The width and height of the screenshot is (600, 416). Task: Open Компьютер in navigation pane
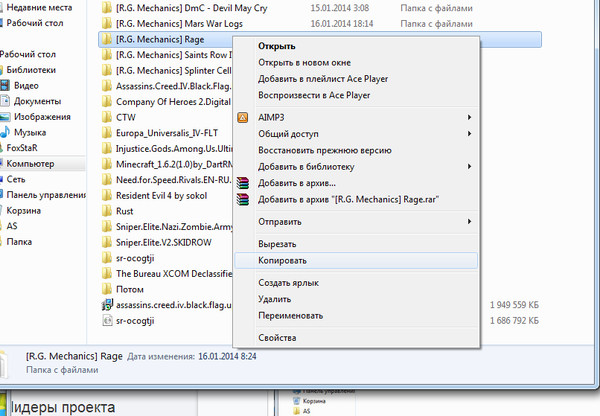tap(30, 163)
